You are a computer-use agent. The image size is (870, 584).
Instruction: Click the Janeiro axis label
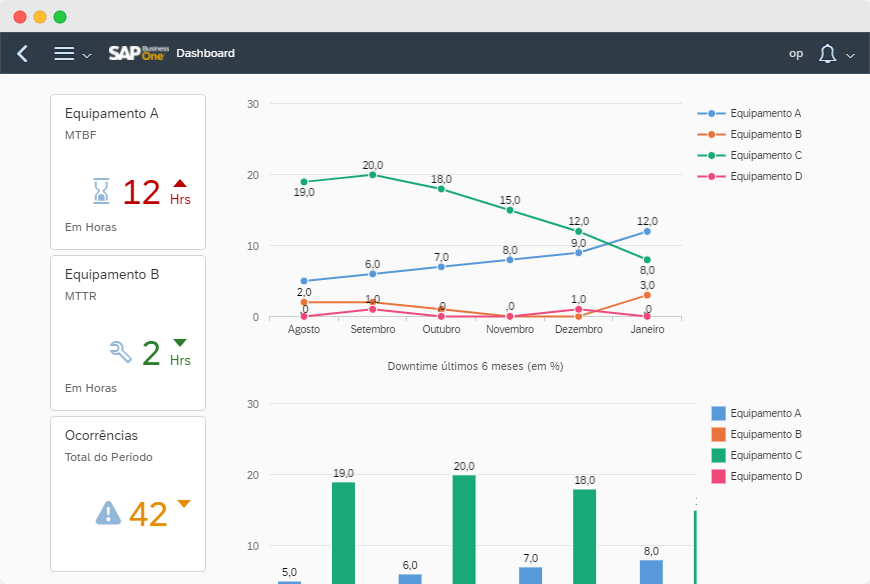(648, 329)
